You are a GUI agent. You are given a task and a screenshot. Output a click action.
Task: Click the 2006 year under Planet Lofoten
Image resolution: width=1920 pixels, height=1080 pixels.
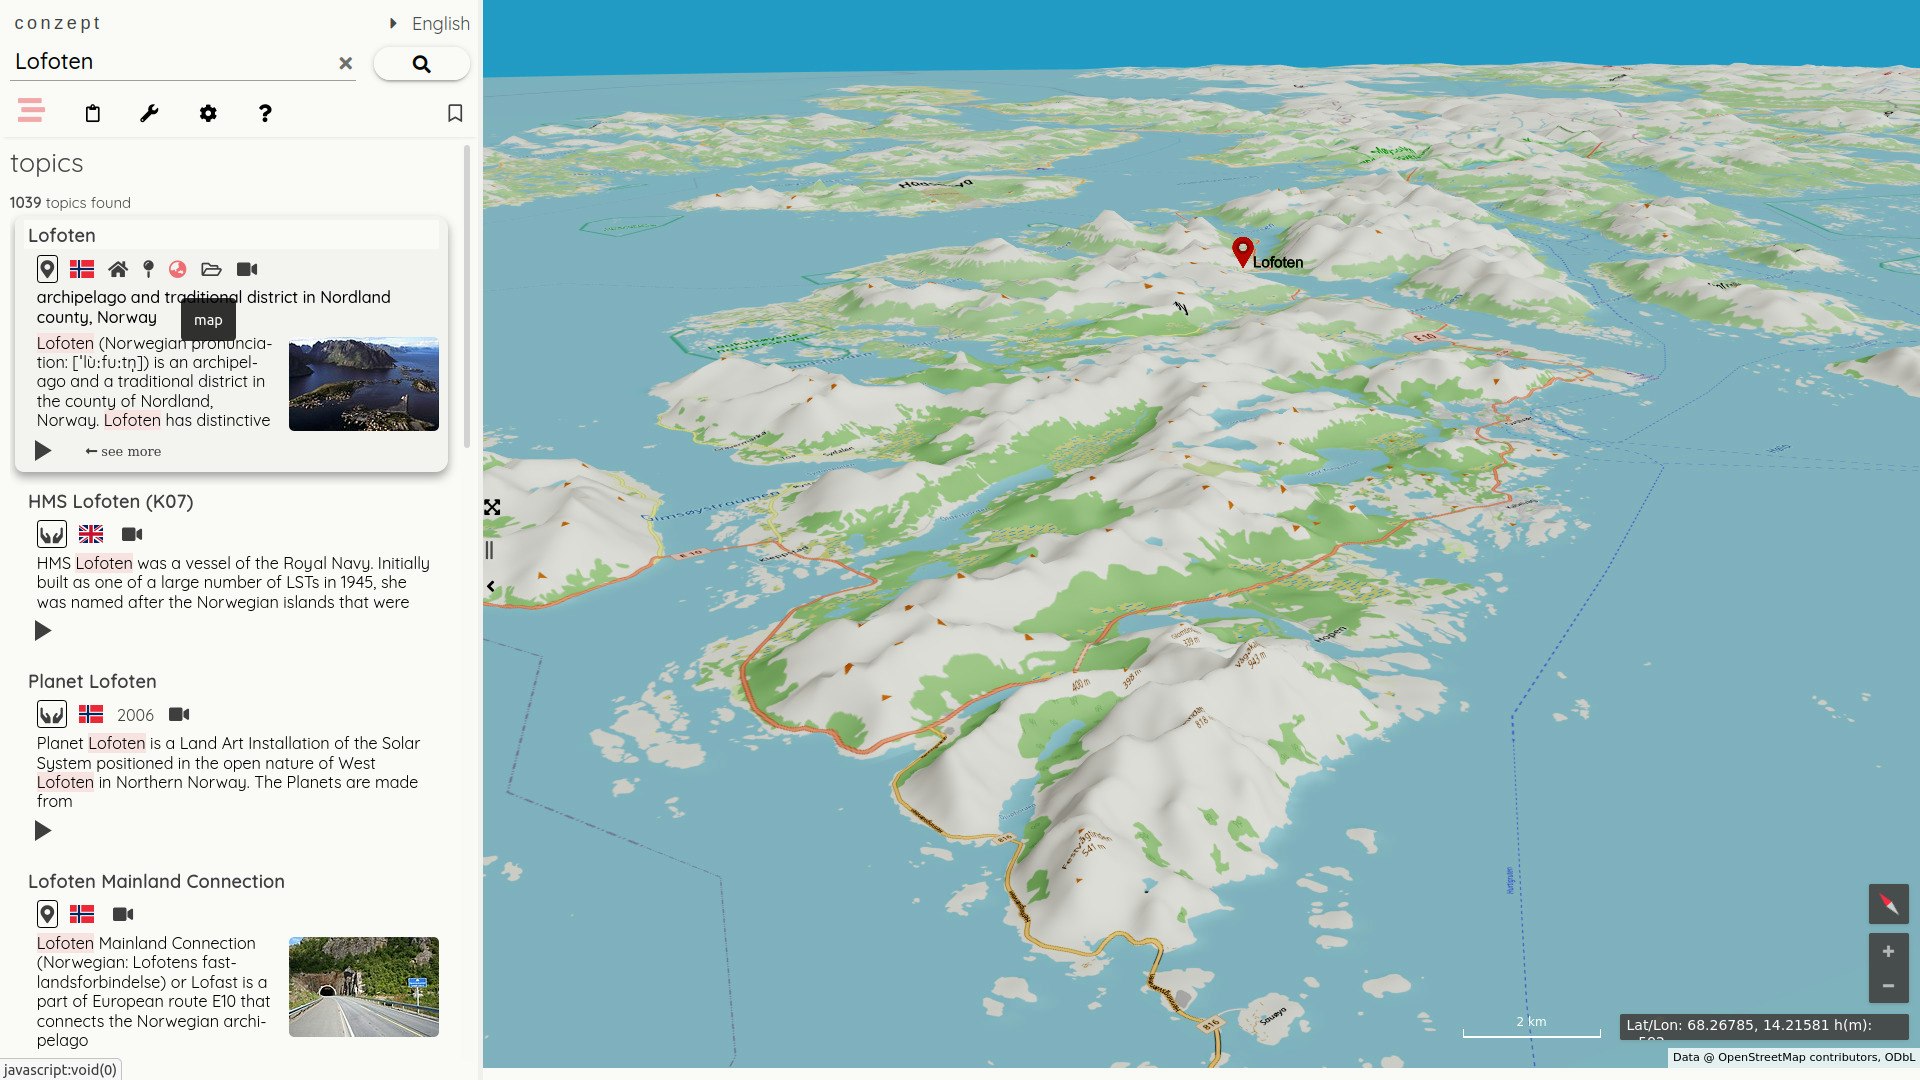point(135,715)
